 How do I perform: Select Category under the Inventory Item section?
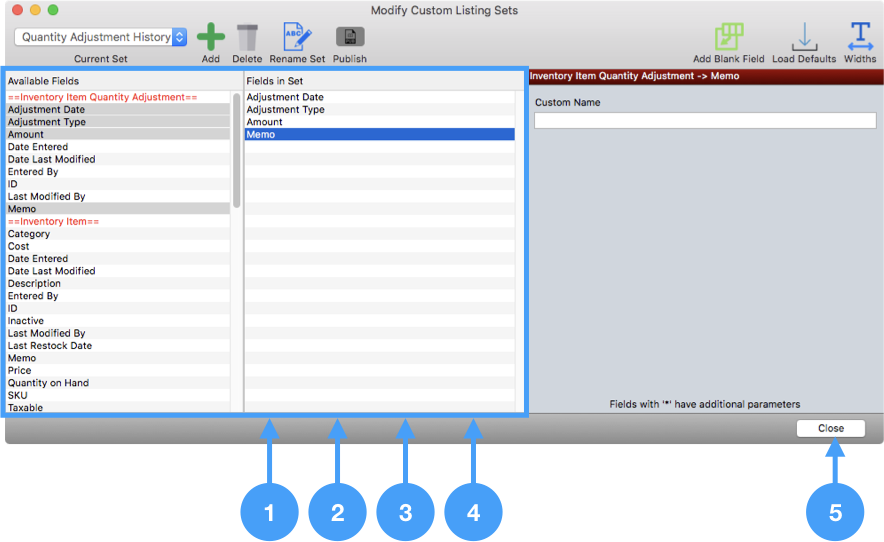[x=29, y=234]
